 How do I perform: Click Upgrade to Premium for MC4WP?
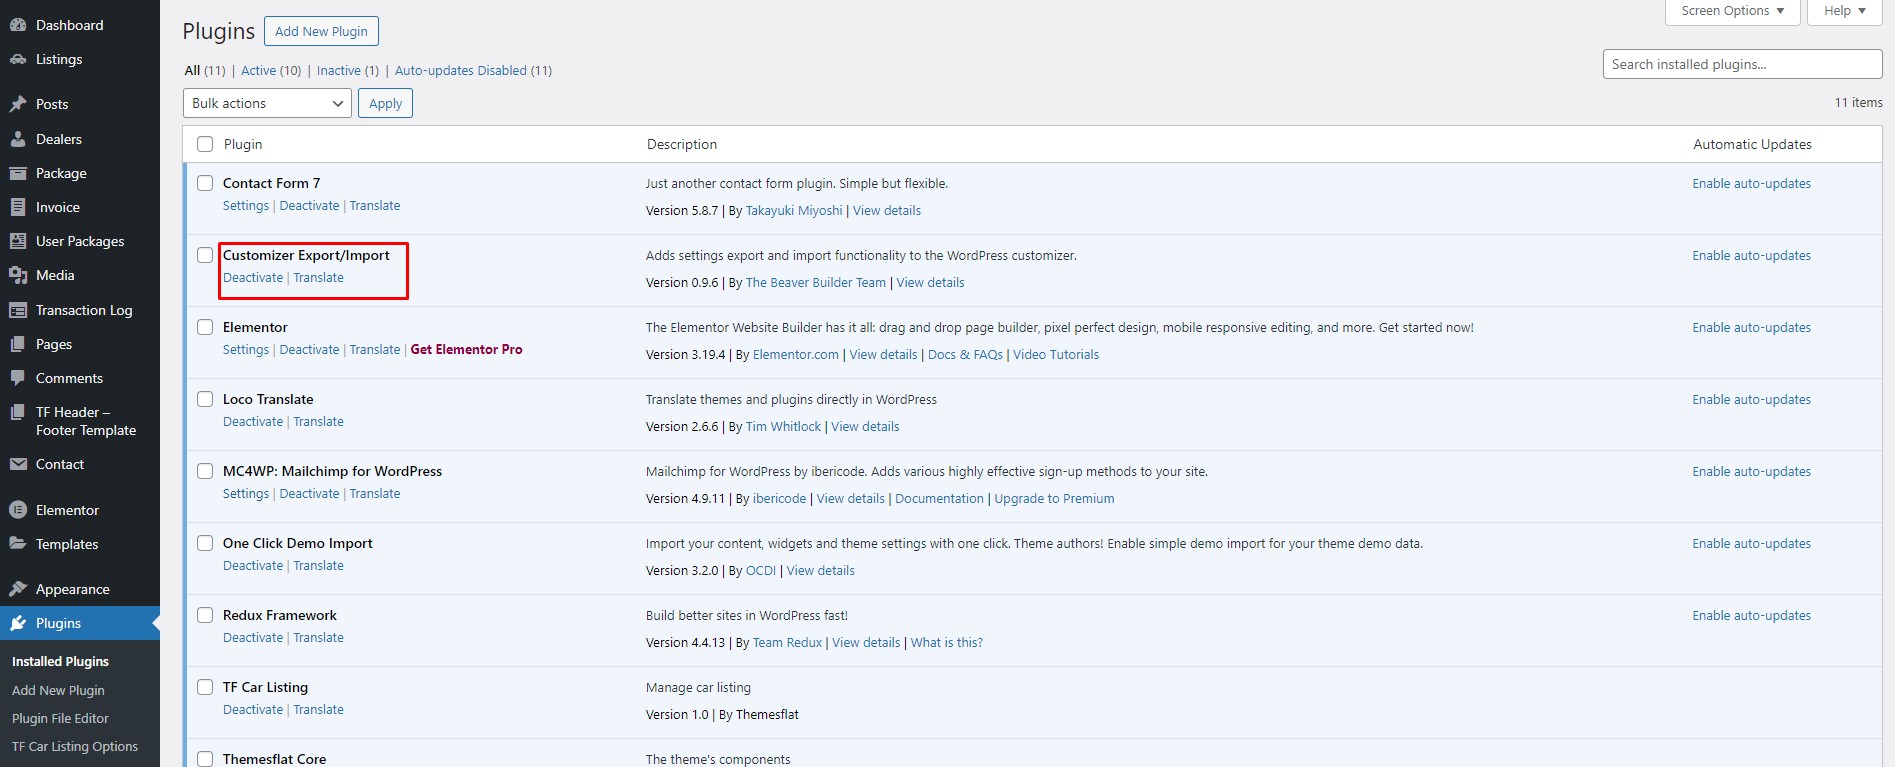click(x=1054, y=498)
